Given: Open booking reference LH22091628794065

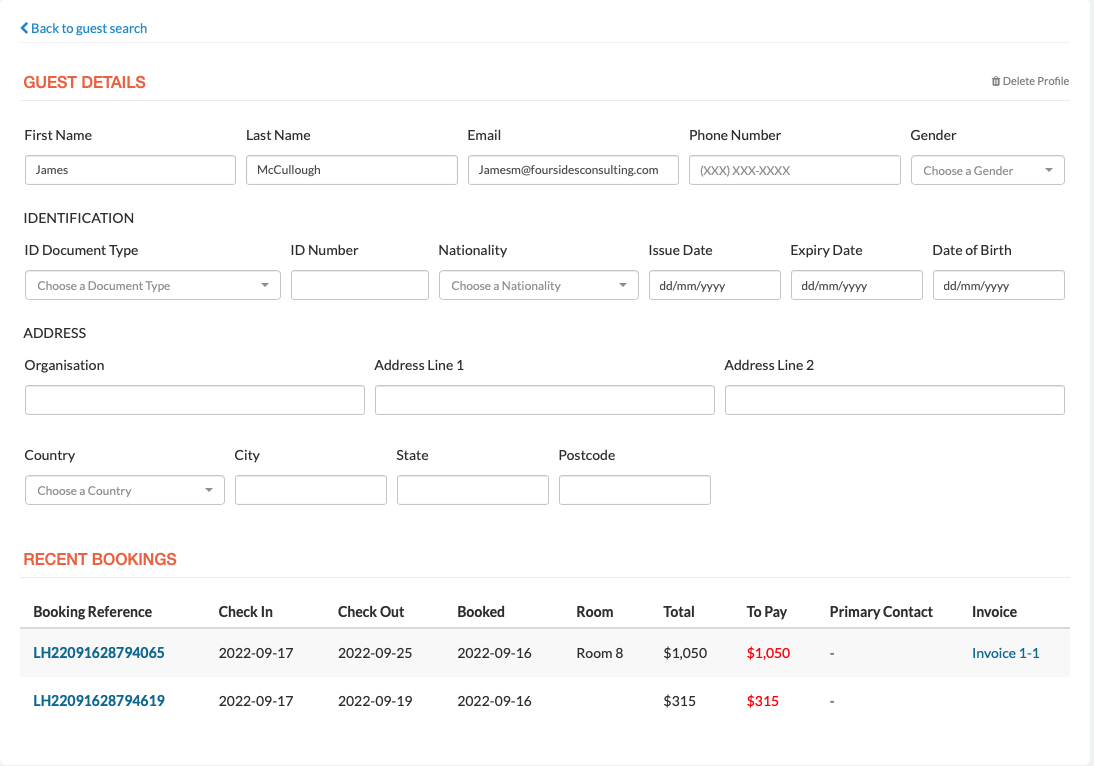Looking at the screenshot, I should pyautogui.click(x=99, y=653).
